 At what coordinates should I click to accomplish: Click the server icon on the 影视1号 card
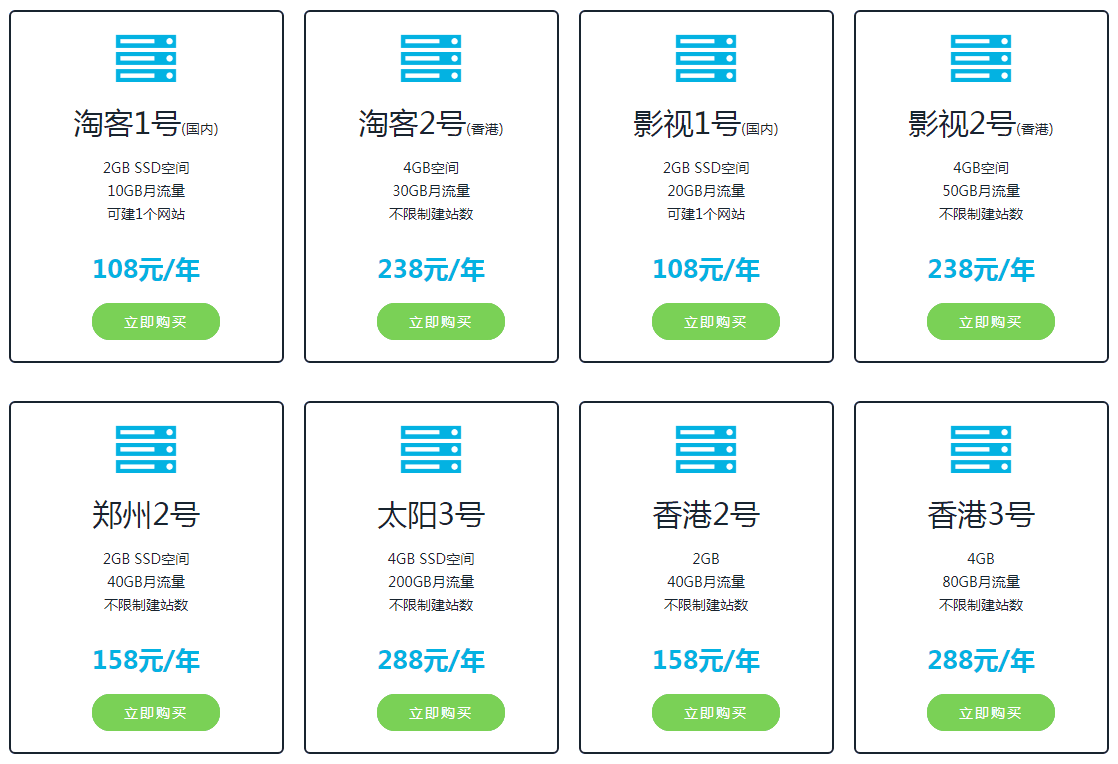pos(706,58)
